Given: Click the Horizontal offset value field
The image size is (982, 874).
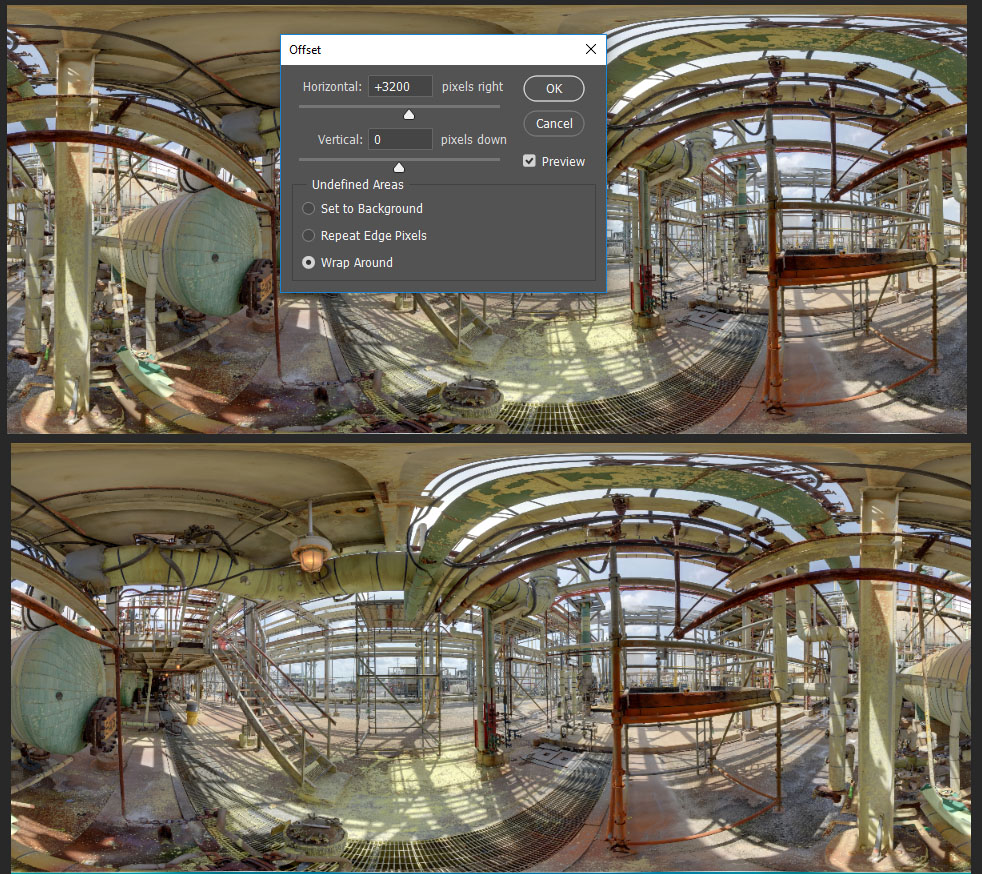Looking at the screenshot, I should coord(400,87).
